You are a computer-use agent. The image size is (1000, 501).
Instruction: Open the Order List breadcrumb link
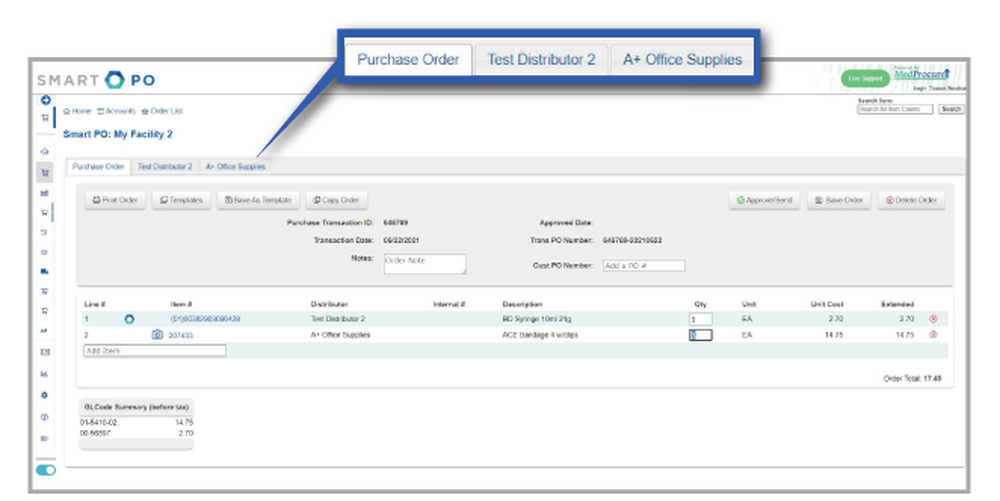pos(163,111)
